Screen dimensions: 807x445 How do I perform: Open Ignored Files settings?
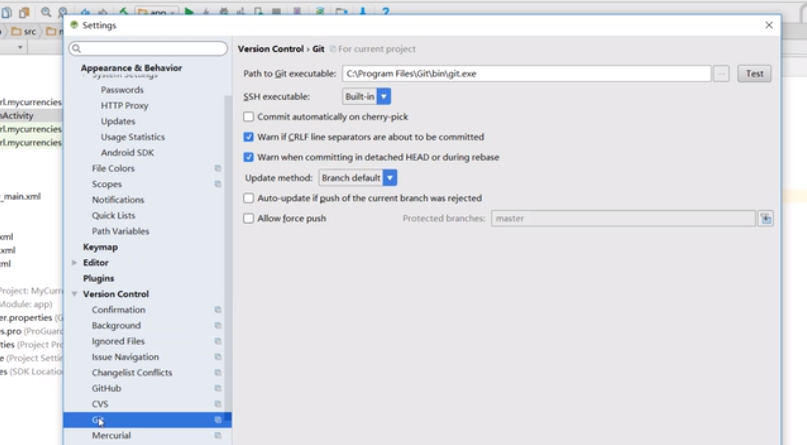pos(118,341)
